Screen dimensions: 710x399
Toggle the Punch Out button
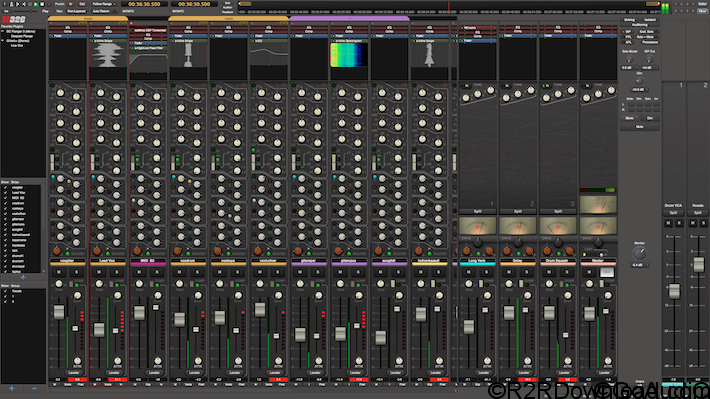[x=82, y=4]
